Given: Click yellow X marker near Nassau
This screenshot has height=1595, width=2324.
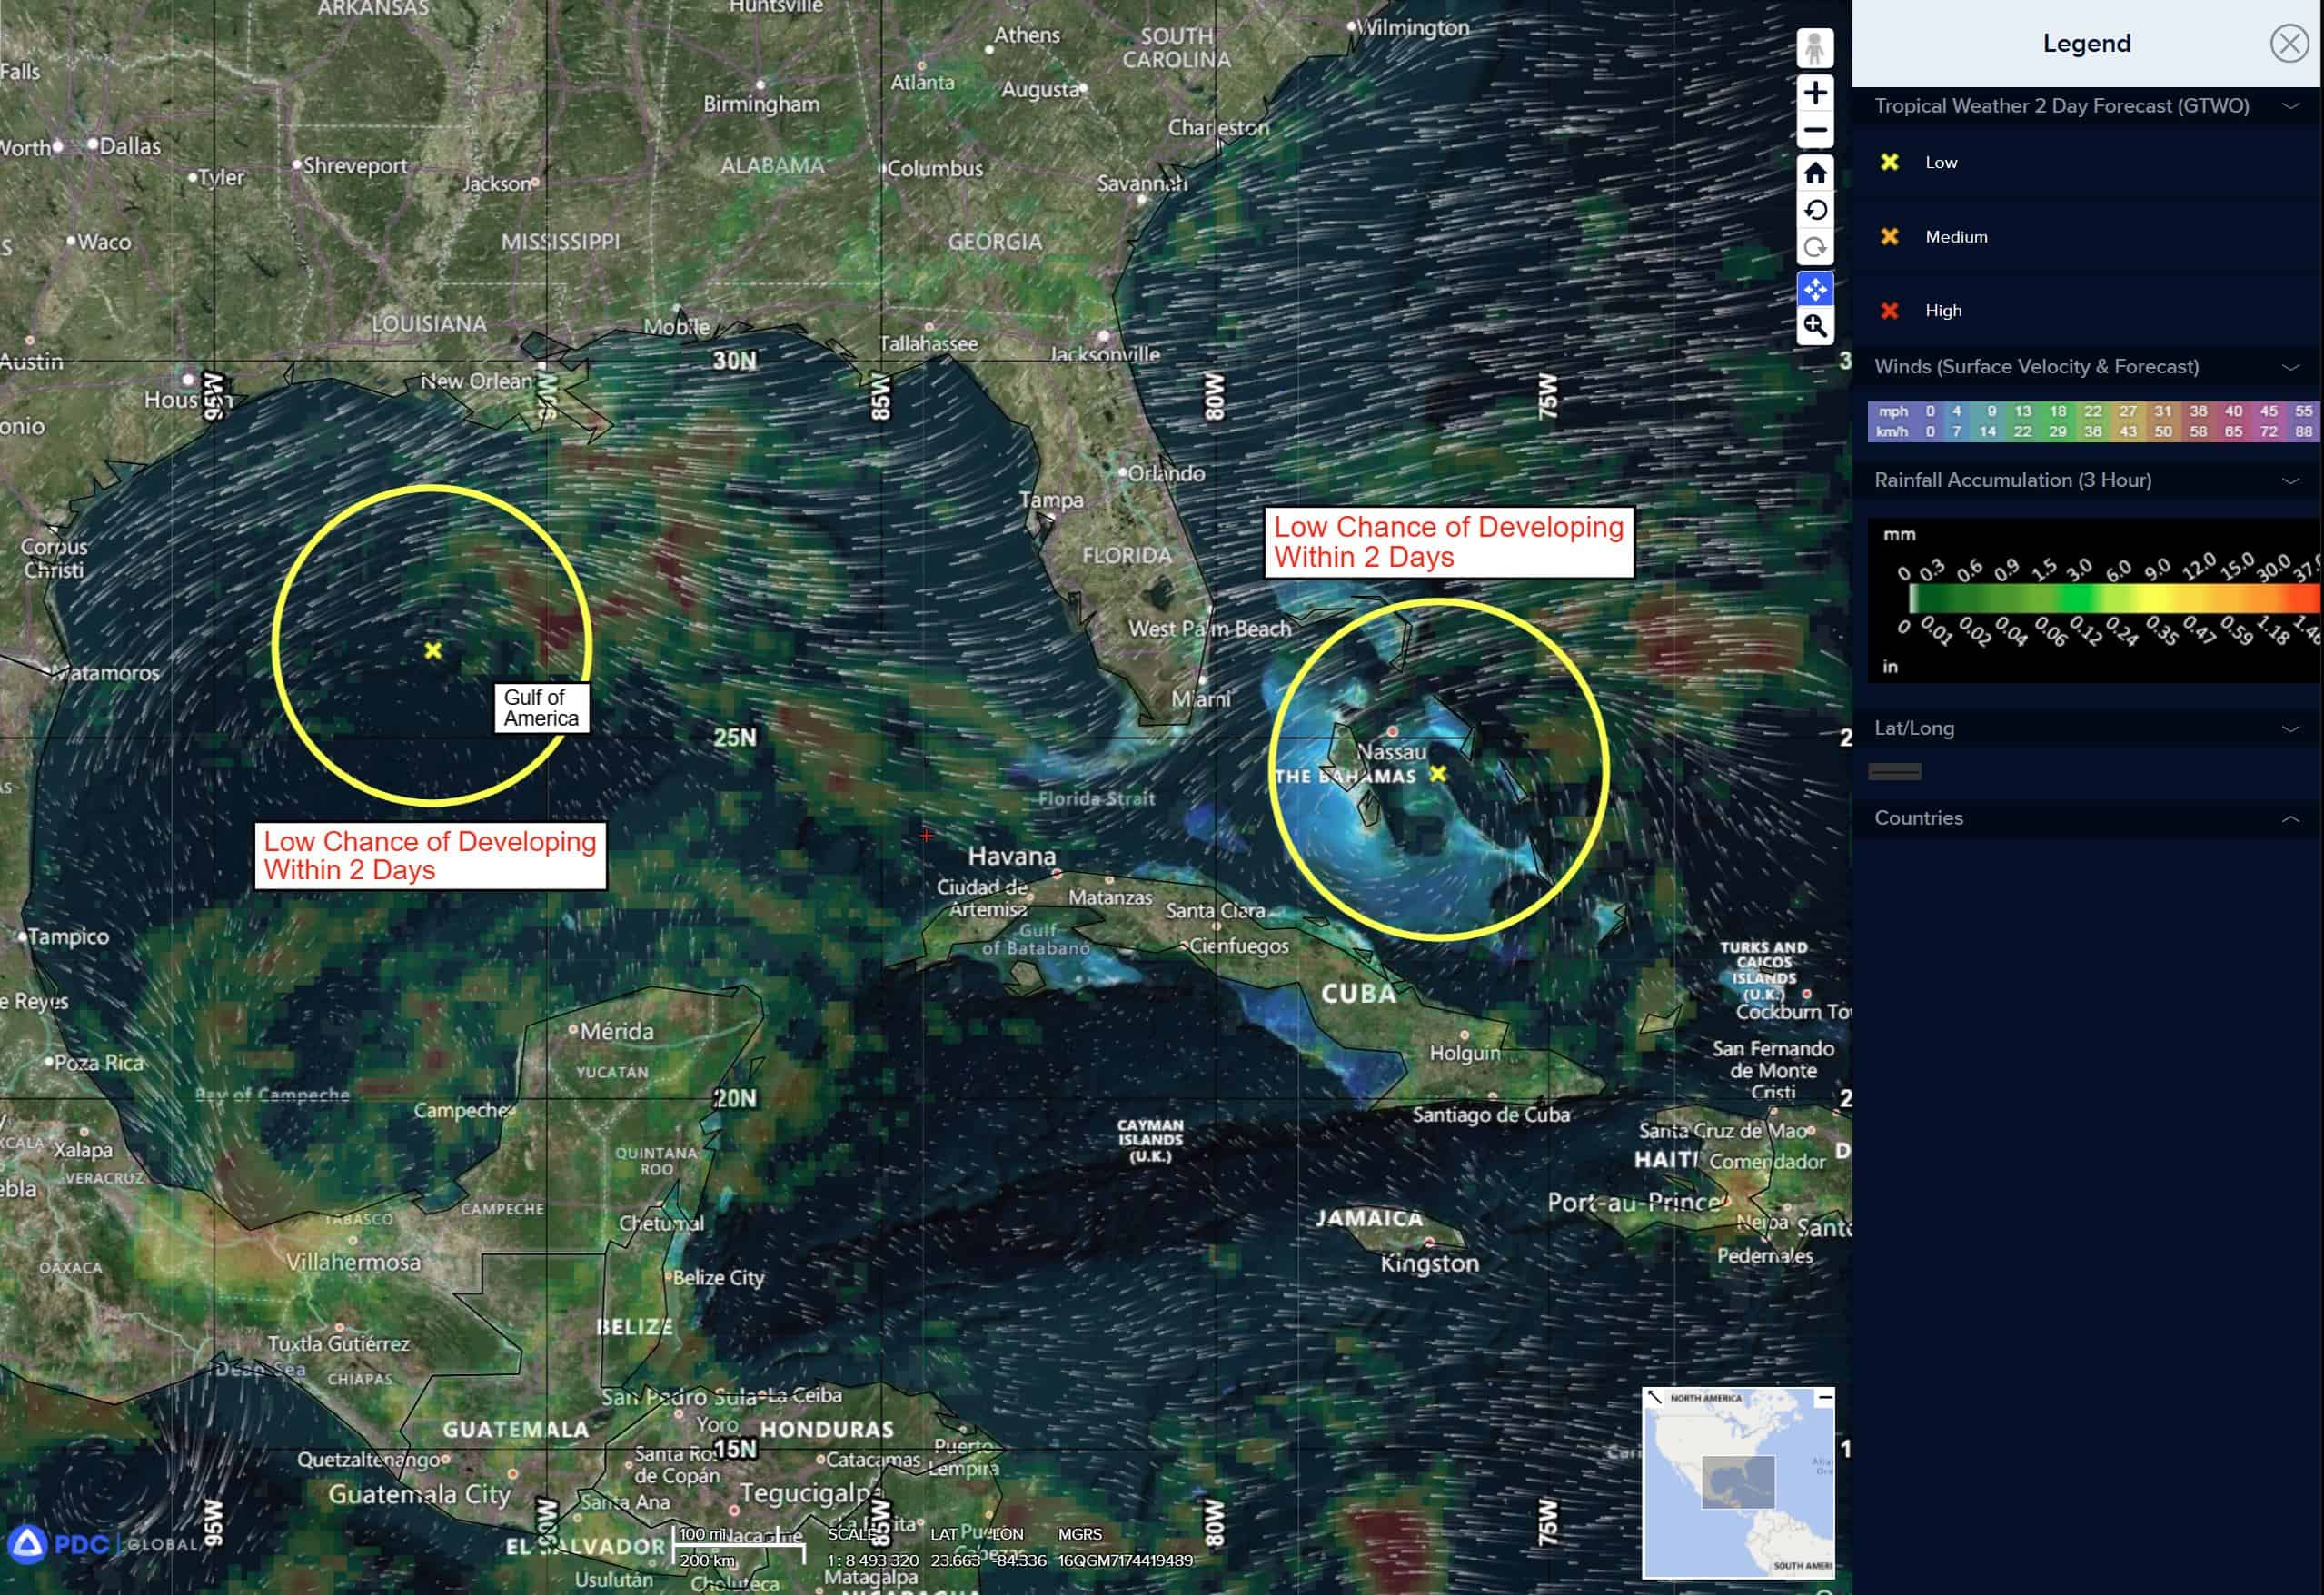Looking at the screenshot, I should pyautogui.click(x=1438, y=773).
